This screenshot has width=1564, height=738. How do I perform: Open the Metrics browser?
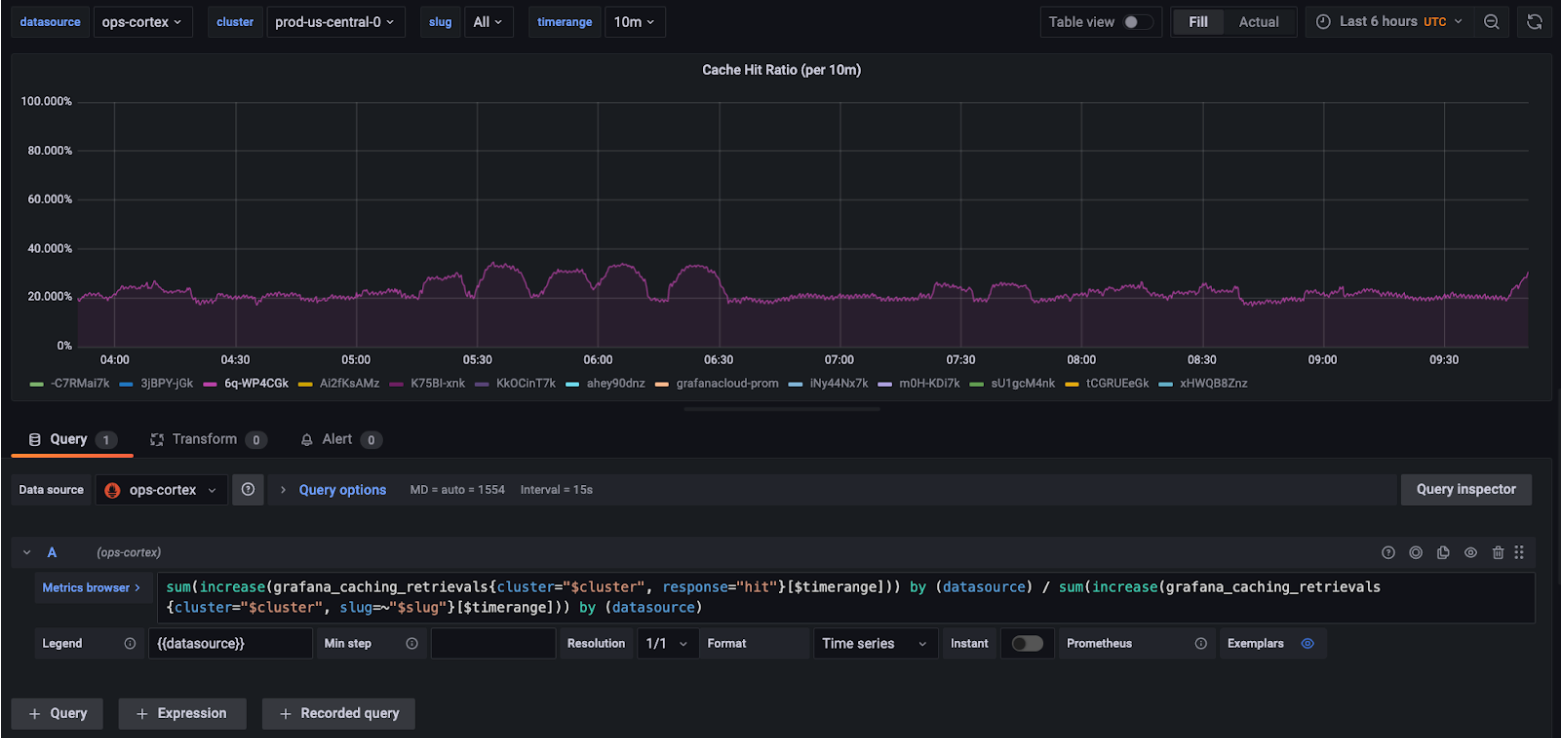tap(91, 587)
